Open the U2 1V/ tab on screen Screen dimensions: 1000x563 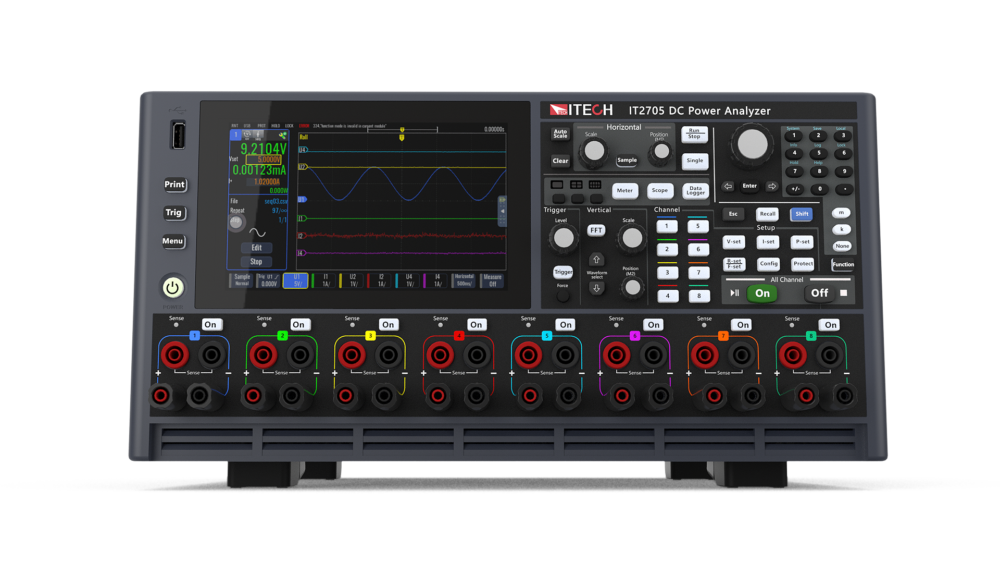[x=353, y=281]
